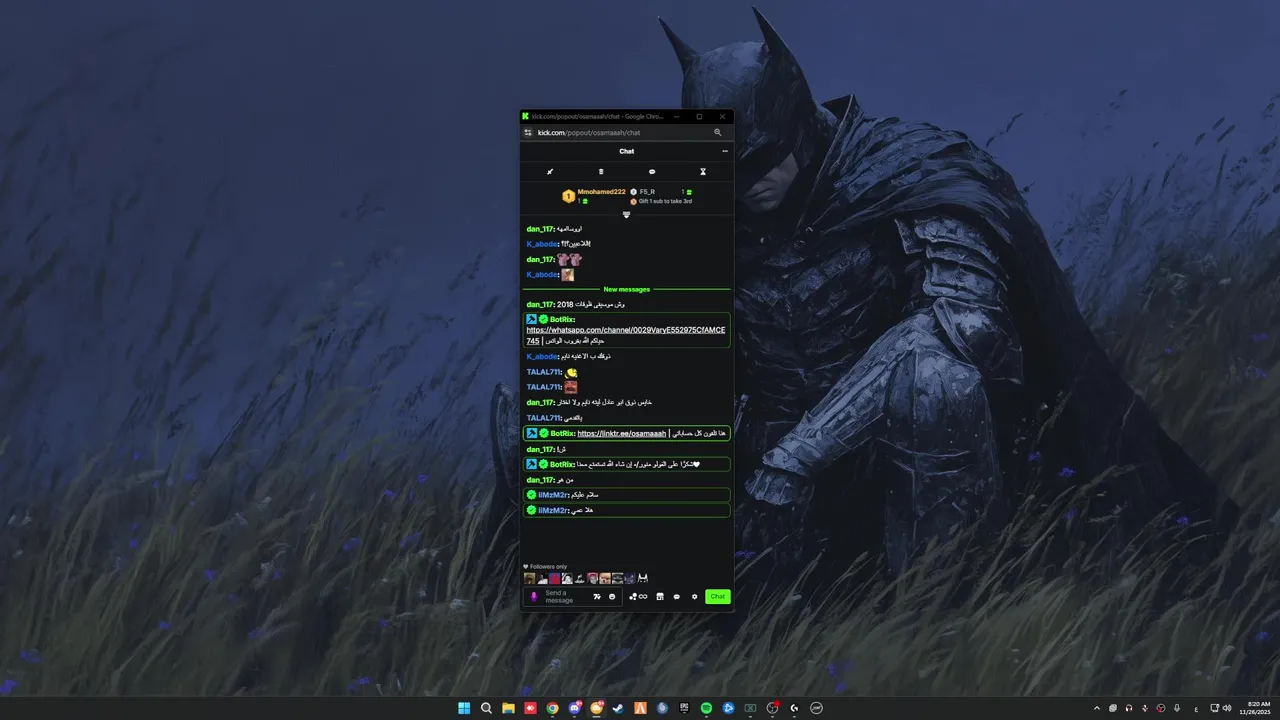Open File Explorer from the taskbar
This screenshot has width=1280, height=720.
click(508, 708)
